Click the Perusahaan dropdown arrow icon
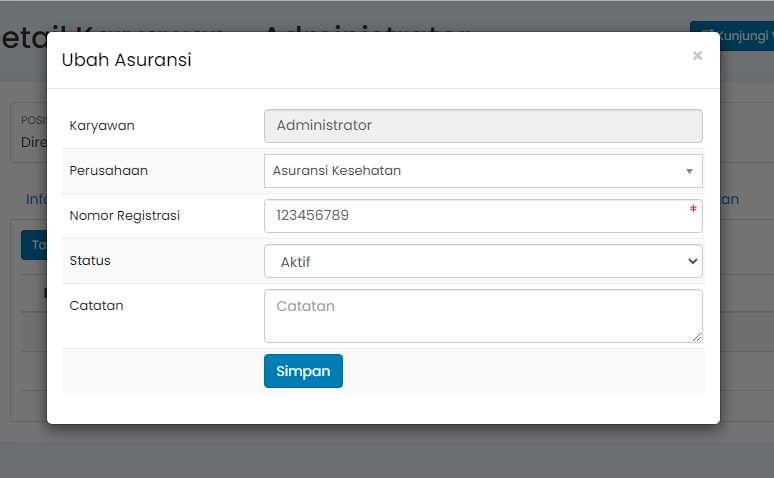Image resolution: width=774 pixels, height=478 pixels. click(689, 171)
